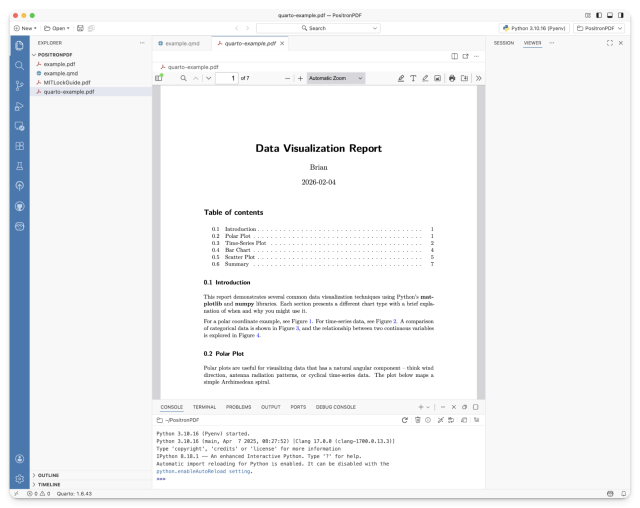The image size is (640, 508).
Task: Click the PDF find magnifier icon
Action: tap(183, 78)
